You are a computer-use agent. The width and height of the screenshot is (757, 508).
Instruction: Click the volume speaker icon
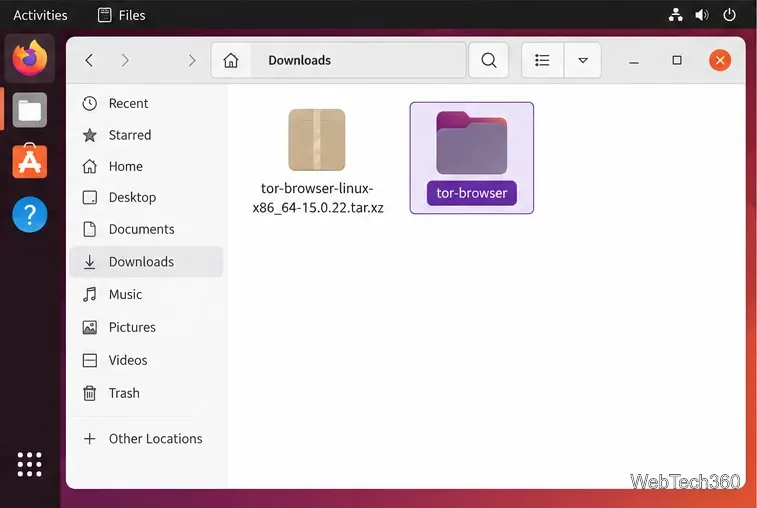[701, 15]
